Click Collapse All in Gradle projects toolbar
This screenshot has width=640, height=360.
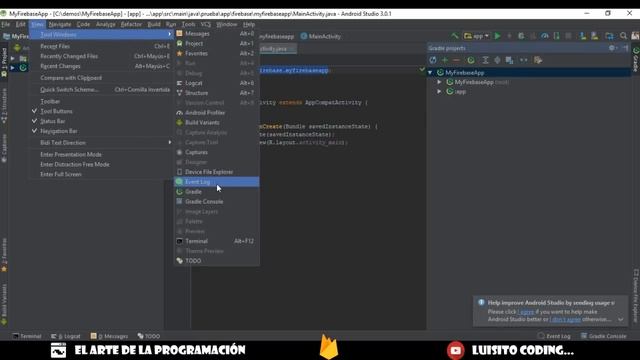point(497,60)
